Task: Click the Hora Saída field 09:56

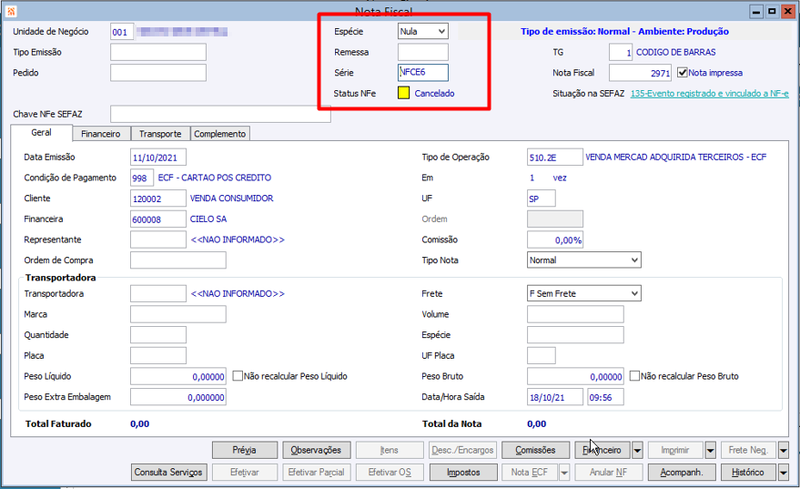Action: [x=605, y=397]
